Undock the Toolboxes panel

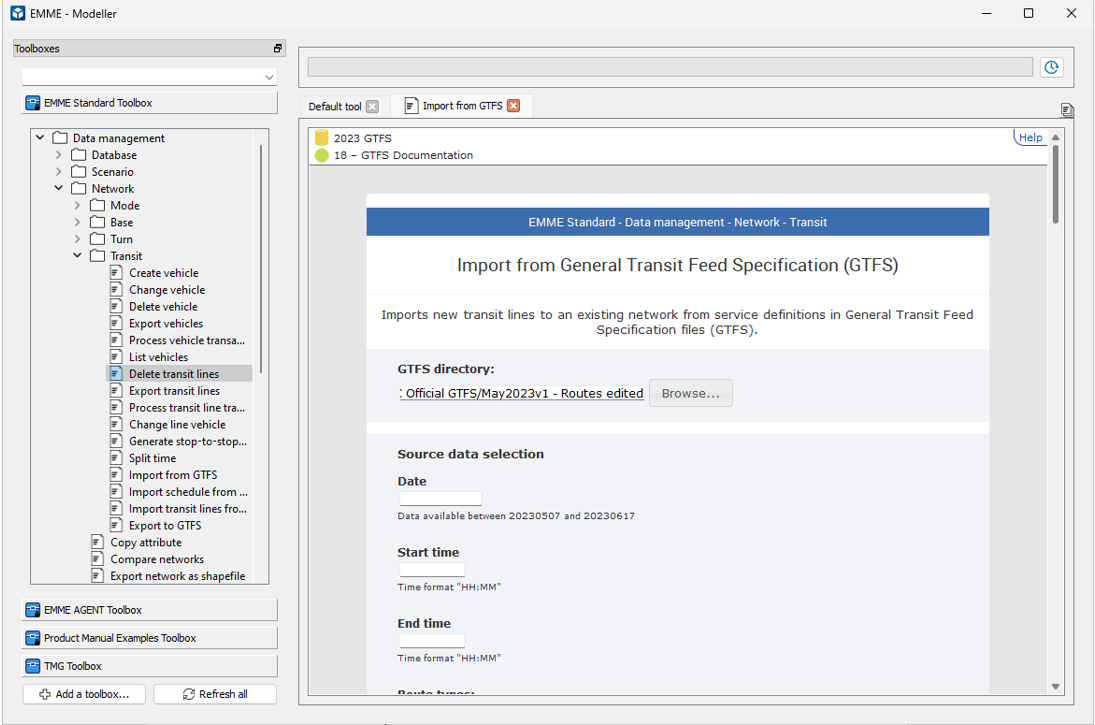(x=278, y=48)
